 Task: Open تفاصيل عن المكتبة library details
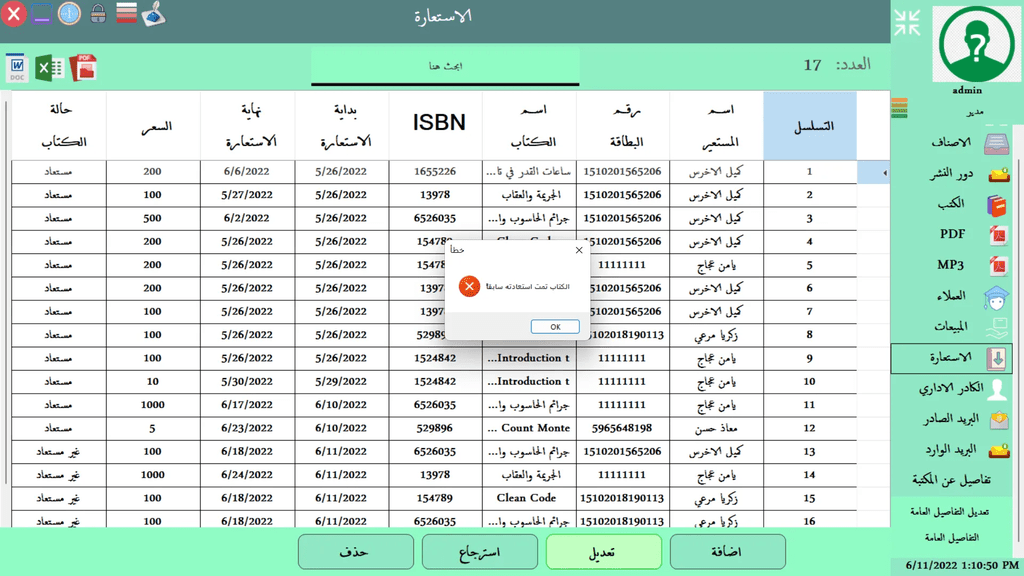coord(952,480)
